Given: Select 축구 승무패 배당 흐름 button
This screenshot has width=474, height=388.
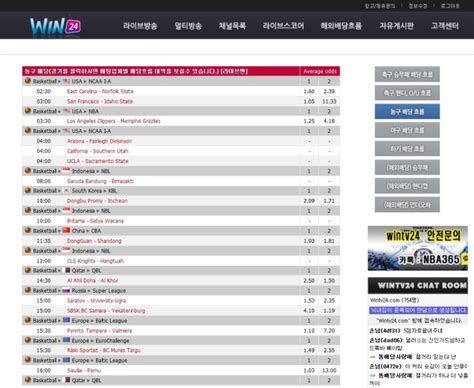Looking at the screenshot, I should 407,74.
